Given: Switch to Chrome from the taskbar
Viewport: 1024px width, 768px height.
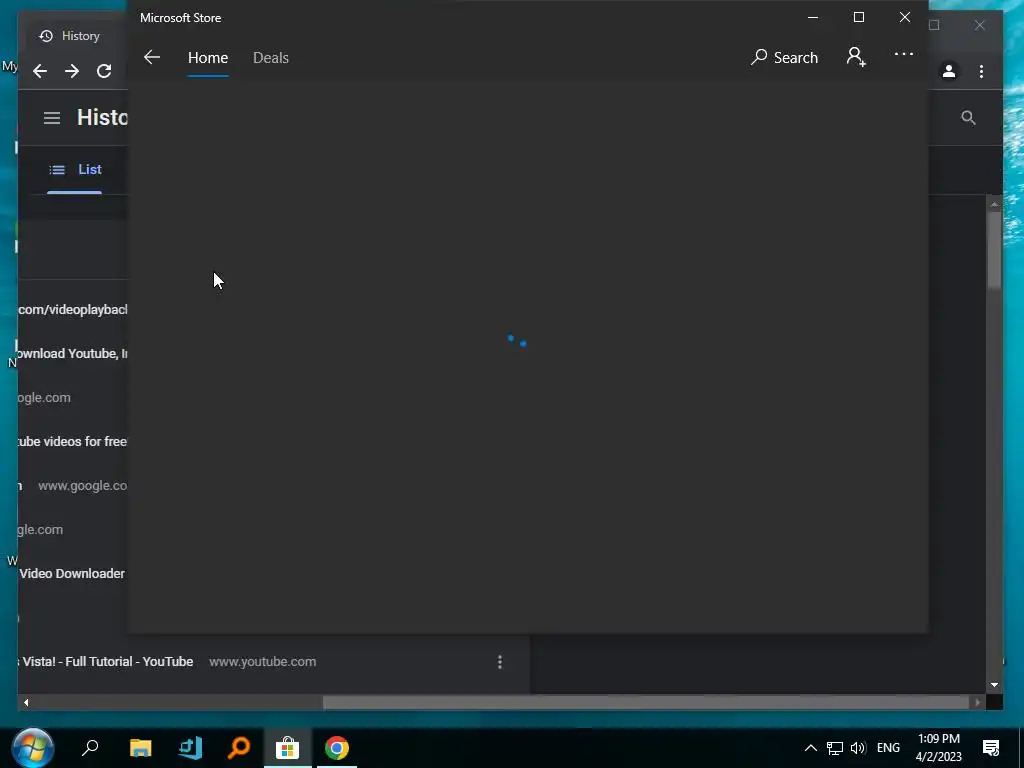Looking at the screenshot, I should point(337,748).
